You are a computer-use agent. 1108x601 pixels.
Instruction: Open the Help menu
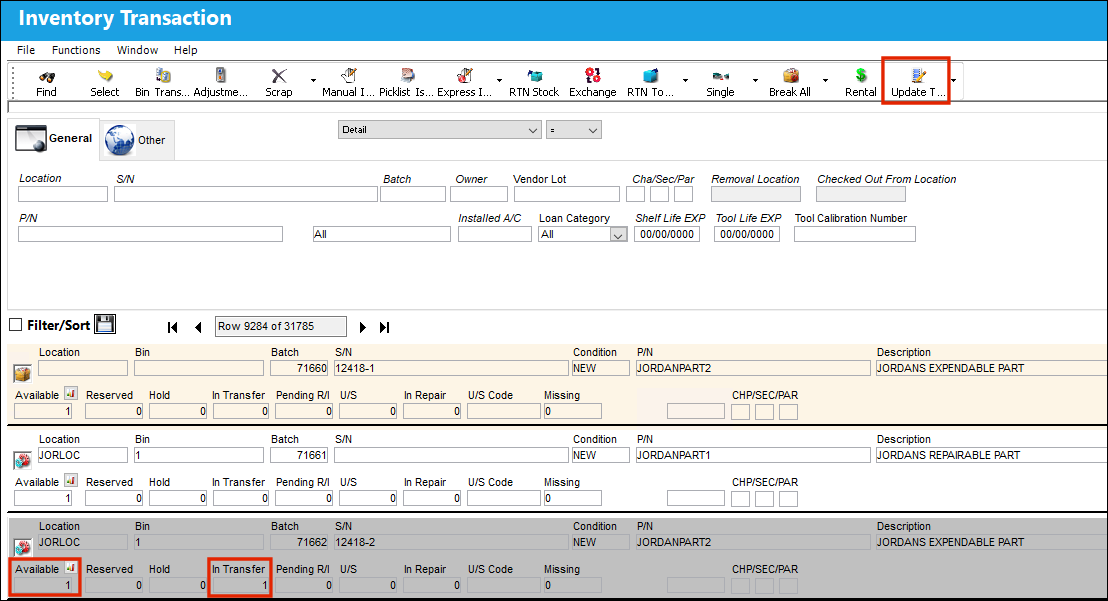tap(186, 50)
